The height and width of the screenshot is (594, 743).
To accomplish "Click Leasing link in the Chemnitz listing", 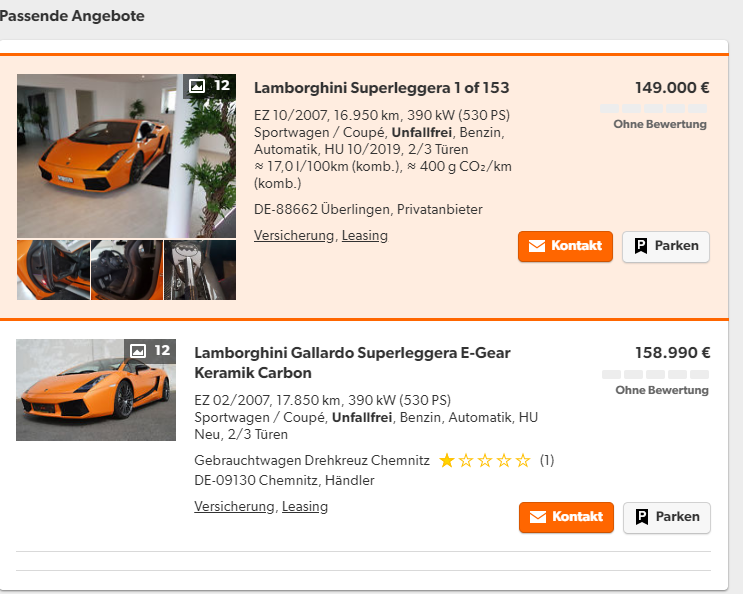I will (x=305, y=507).
